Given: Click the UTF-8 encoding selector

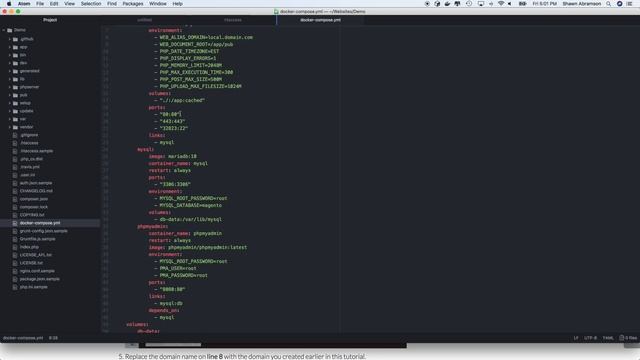Looking at the screenshot, I should point(590,338).
